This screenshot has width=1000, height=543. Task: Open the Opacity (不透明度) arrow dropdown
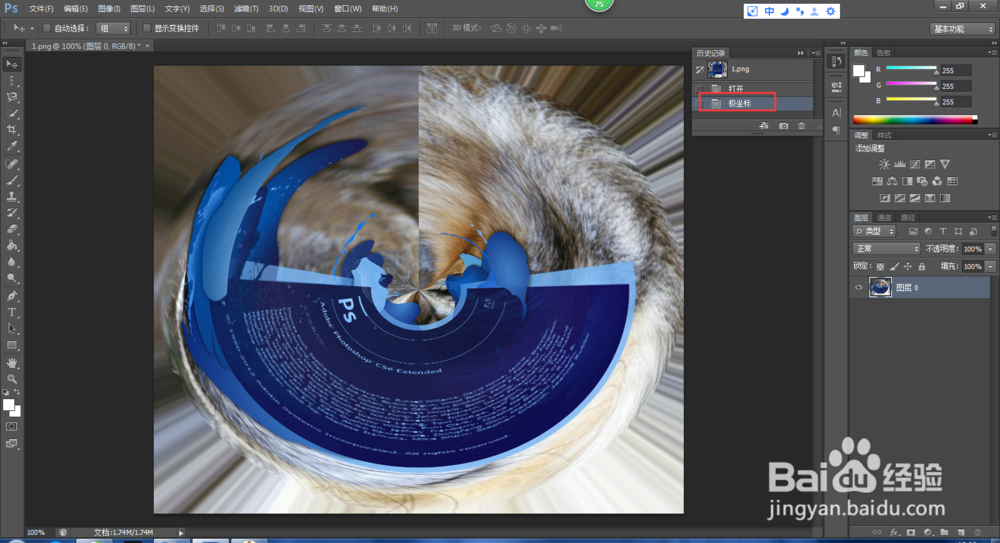(x=990, y=249)
